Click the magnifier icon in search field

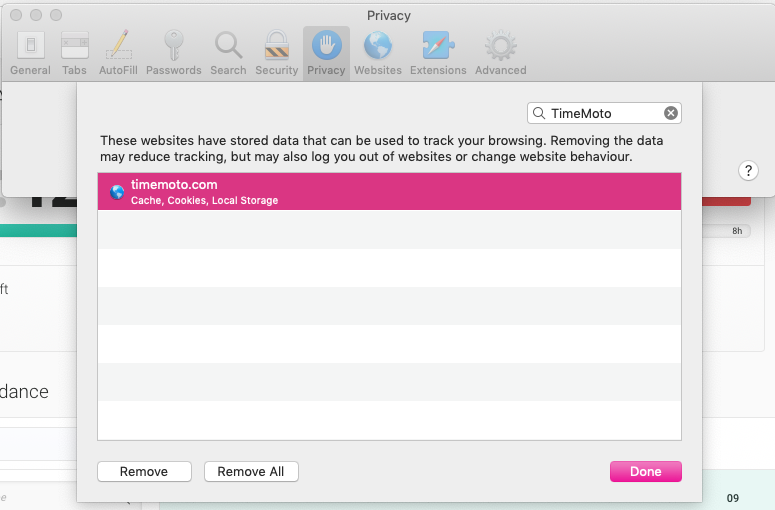pos(539,113)
